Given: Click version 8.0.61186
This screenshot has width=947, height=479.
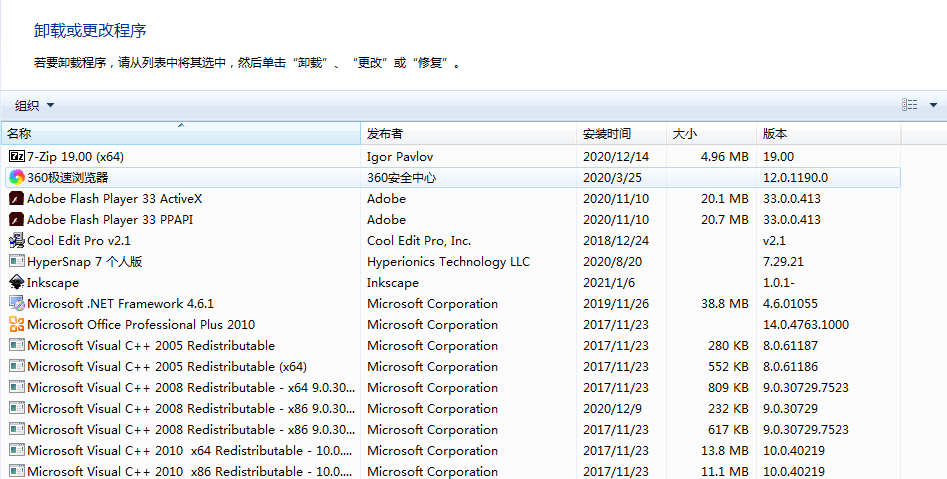Looking at the screenshot, I should [x=790, y=367].
